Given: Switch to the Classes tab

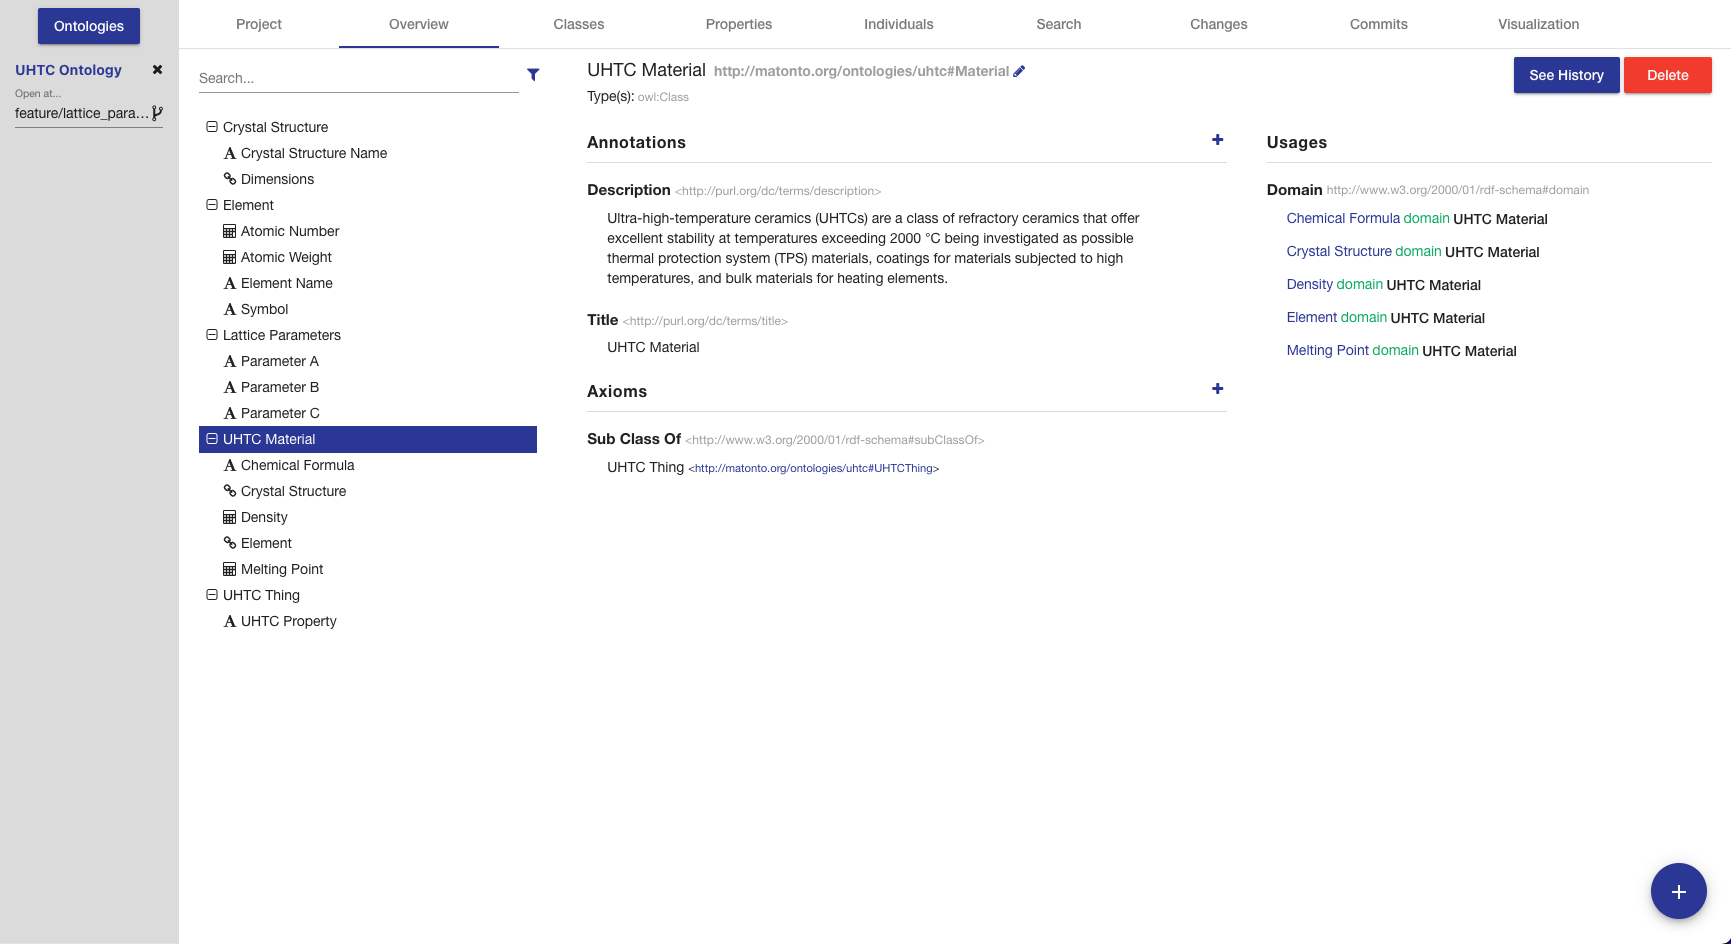Looking at the screenshot, I should [578, 24].
